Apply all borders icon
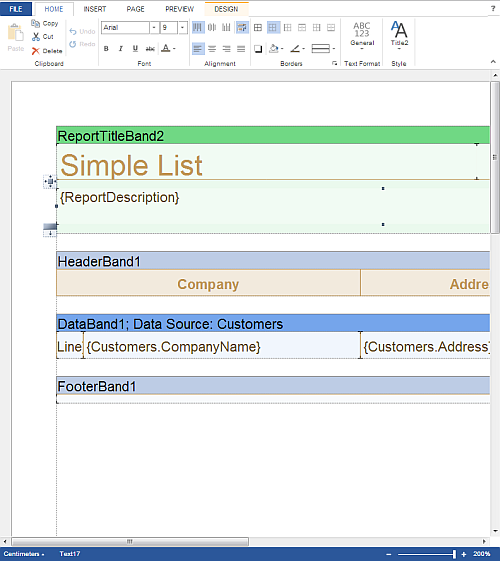The height and width of the screenshot is (561, 500). tap(258, 27)
